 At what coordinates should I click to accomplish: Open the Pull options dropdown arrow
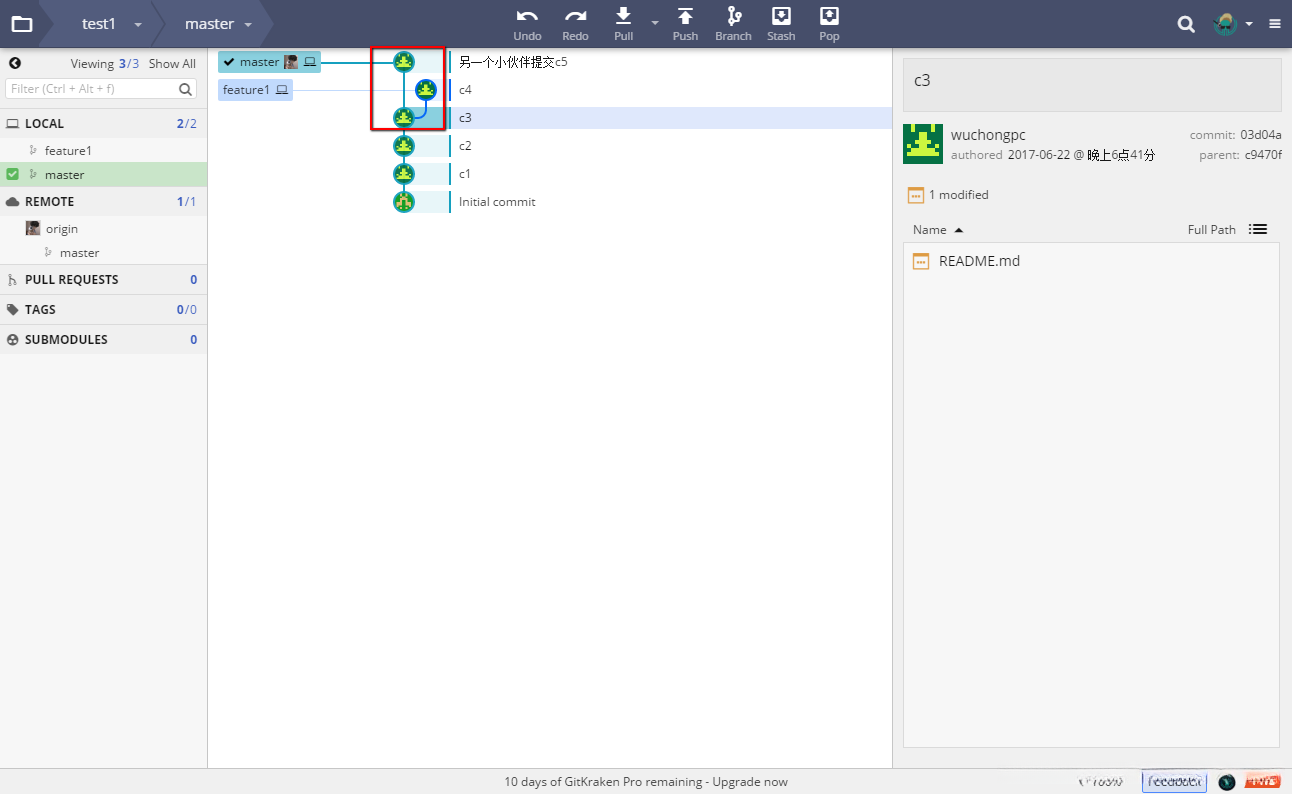pos(655,22)
